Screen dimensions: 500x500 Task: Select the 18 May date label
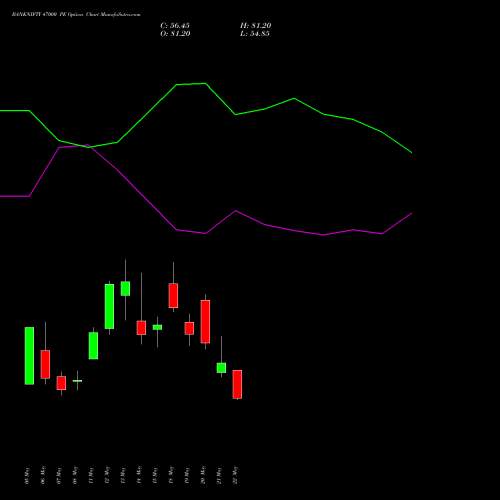click(171, 476)
